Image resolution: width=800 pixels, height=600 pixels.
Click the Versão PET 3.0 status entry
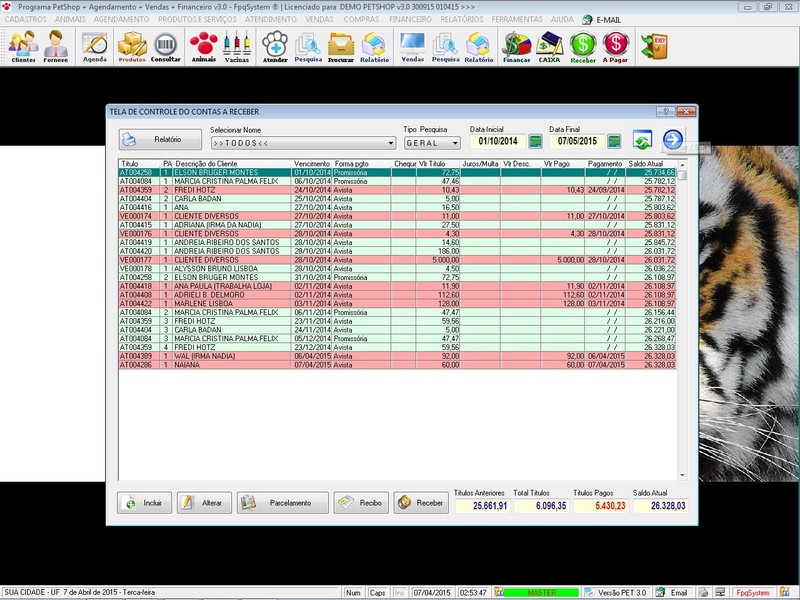618,593
